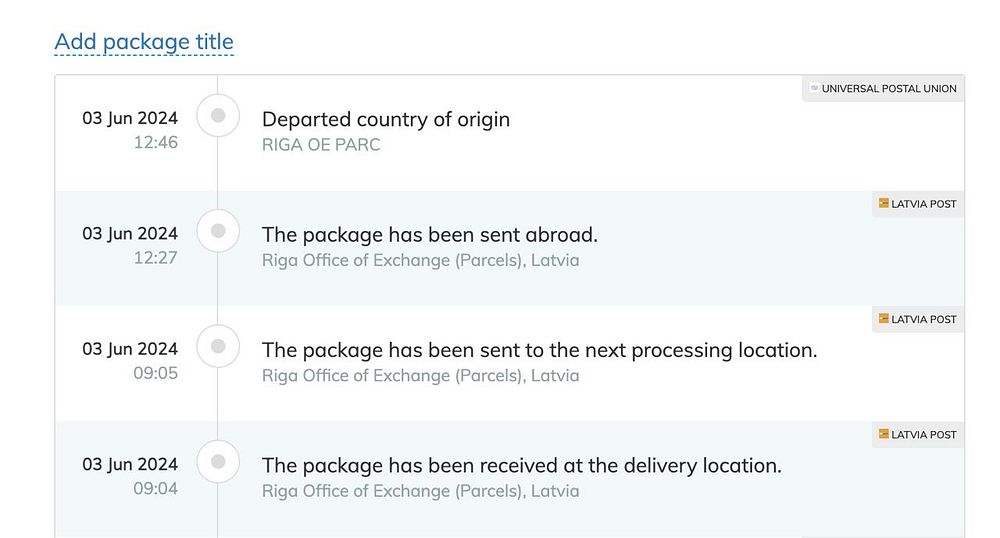Click the sent to next processing location status

point(540,350)
